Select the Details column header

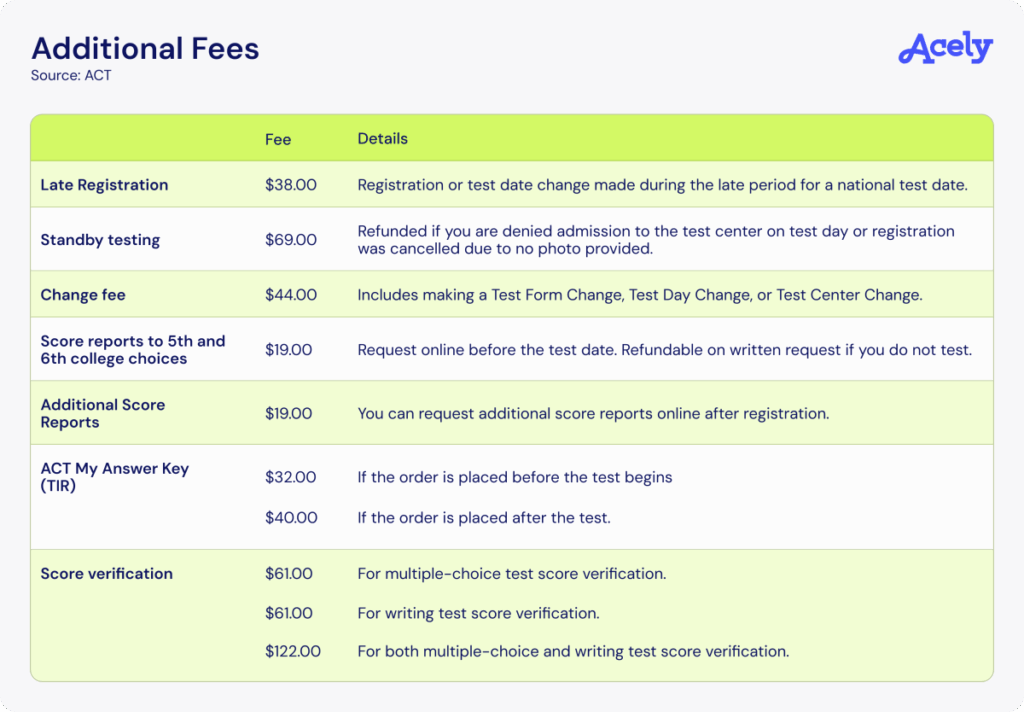coord(383,139)
